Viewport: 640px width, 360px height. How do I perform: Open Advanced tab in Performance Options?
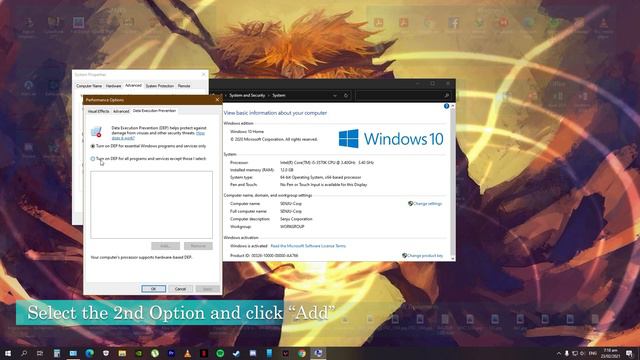pos(121,111)
